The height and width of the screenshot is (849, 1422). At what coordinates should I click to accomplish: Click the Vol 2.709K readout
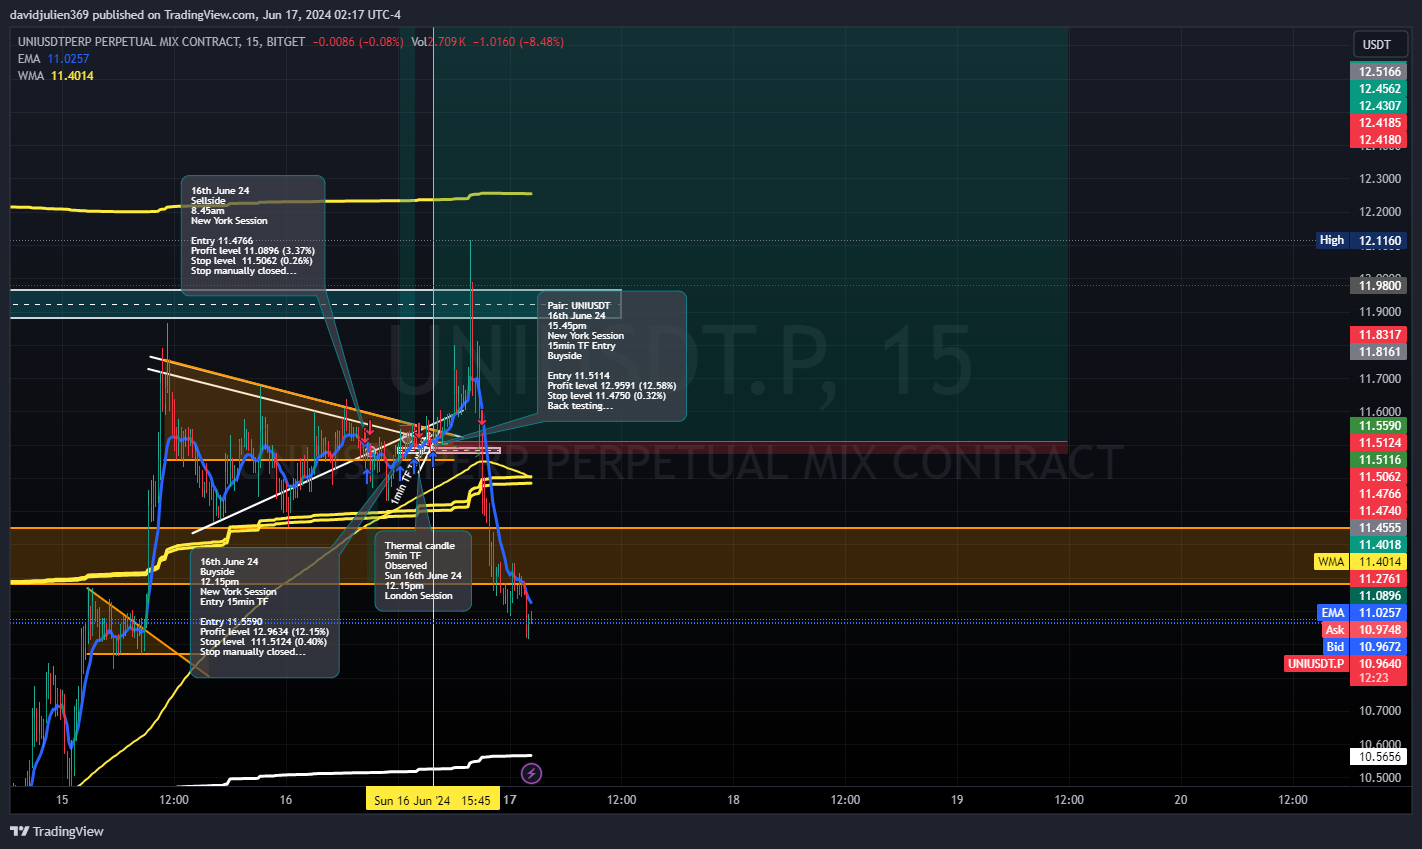439,42
